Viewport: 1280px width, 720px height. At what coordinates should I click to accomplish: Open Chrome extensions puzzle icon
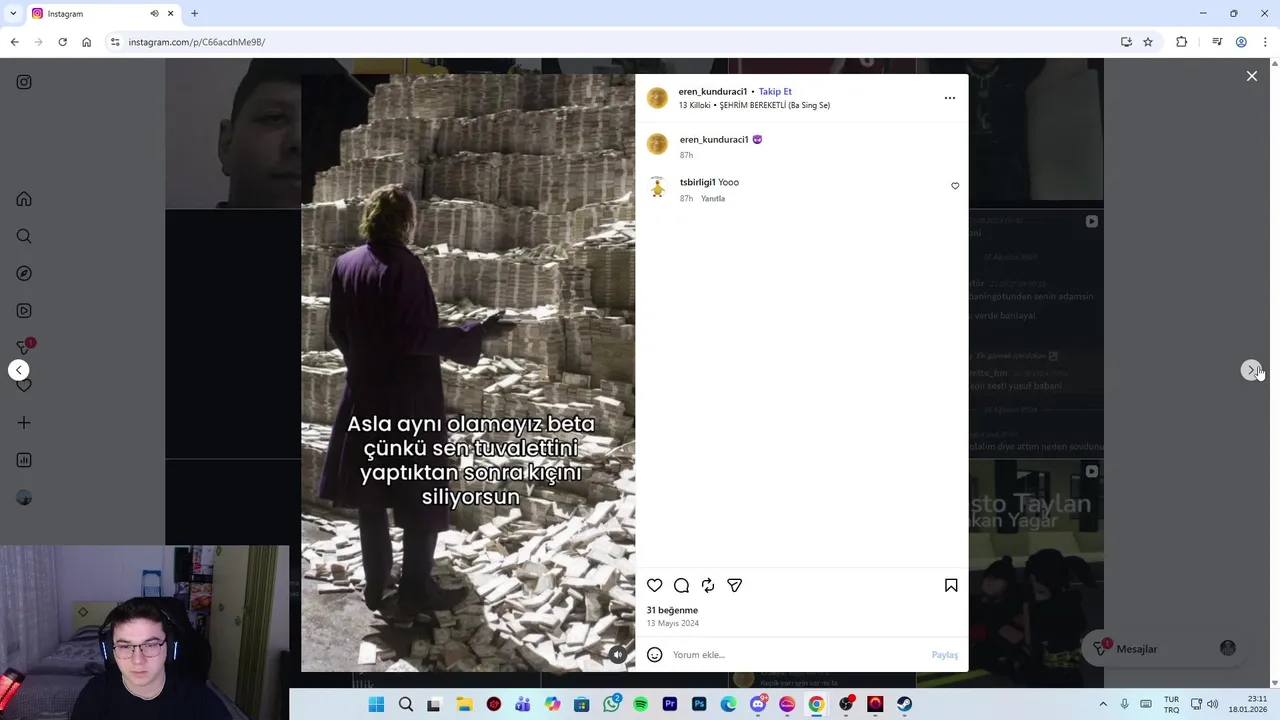tap(1182, 42)
